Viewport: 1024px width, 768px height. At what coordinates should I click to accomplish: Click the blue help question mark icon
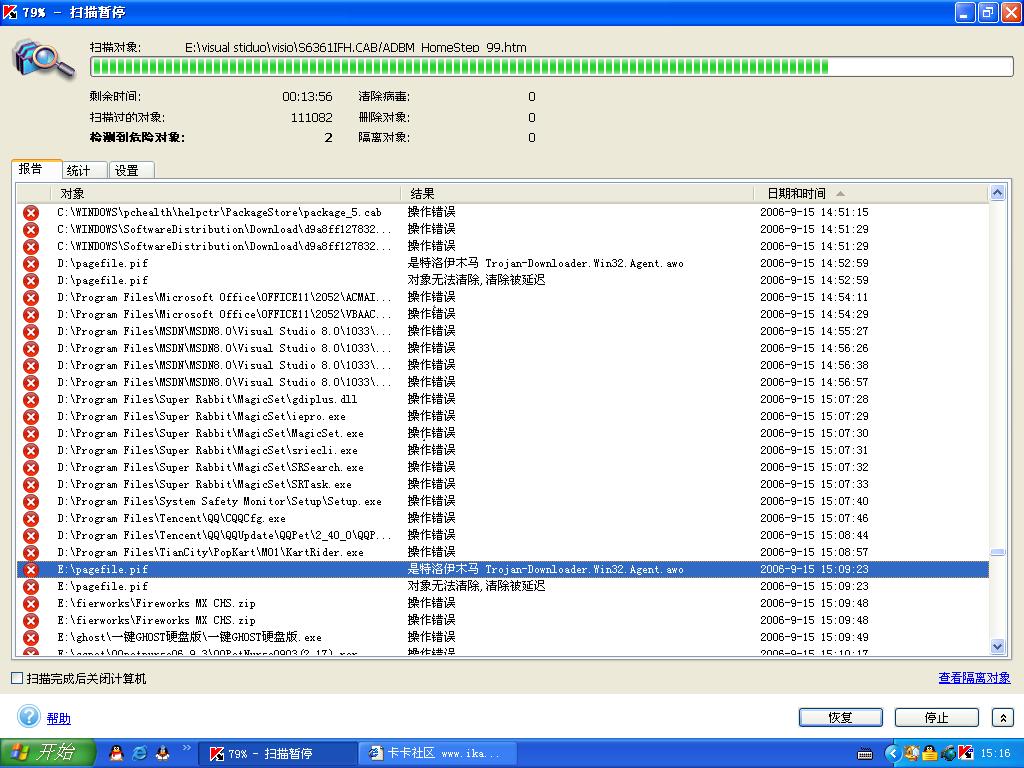[x=29, y=717]
